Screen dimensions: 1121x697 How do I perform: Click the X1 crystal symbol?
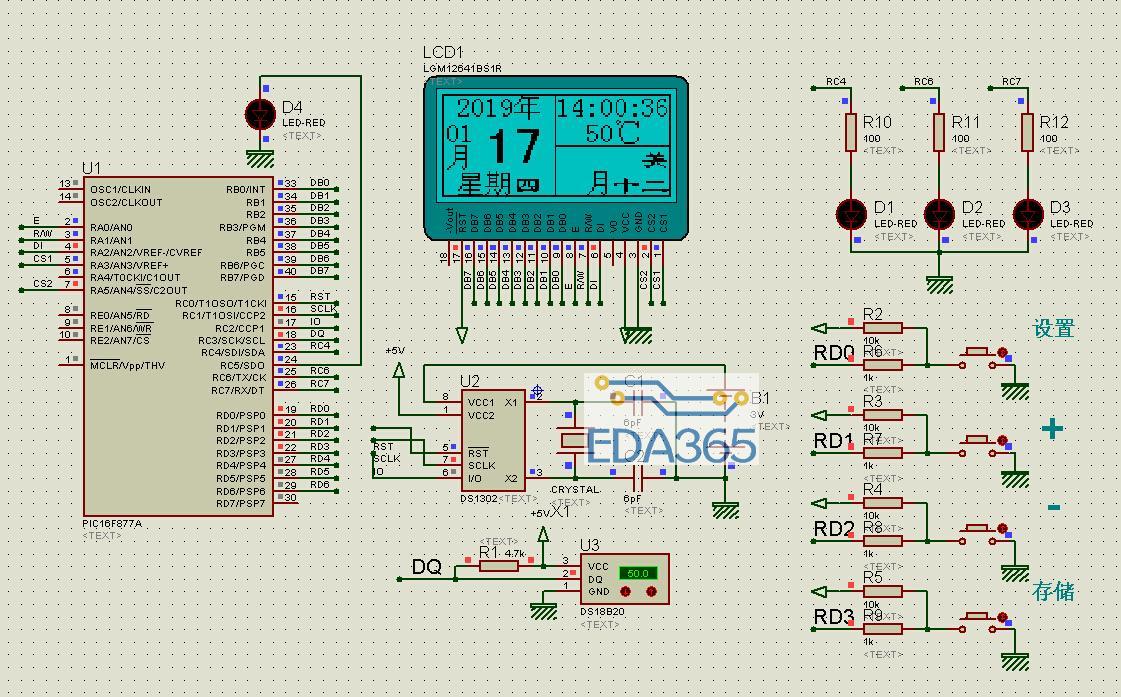pos(573,440)
